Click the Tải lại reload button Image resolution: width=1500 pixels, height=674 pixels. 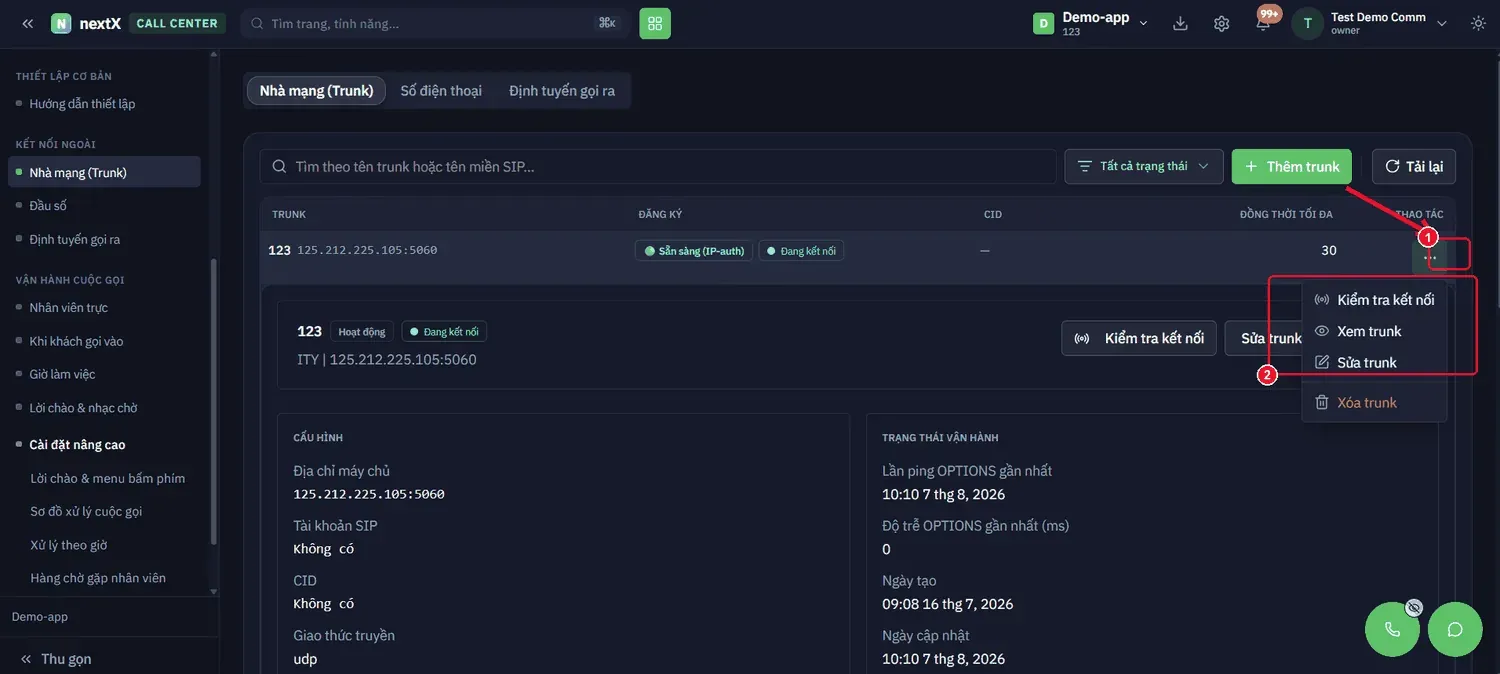(1414, 166)
